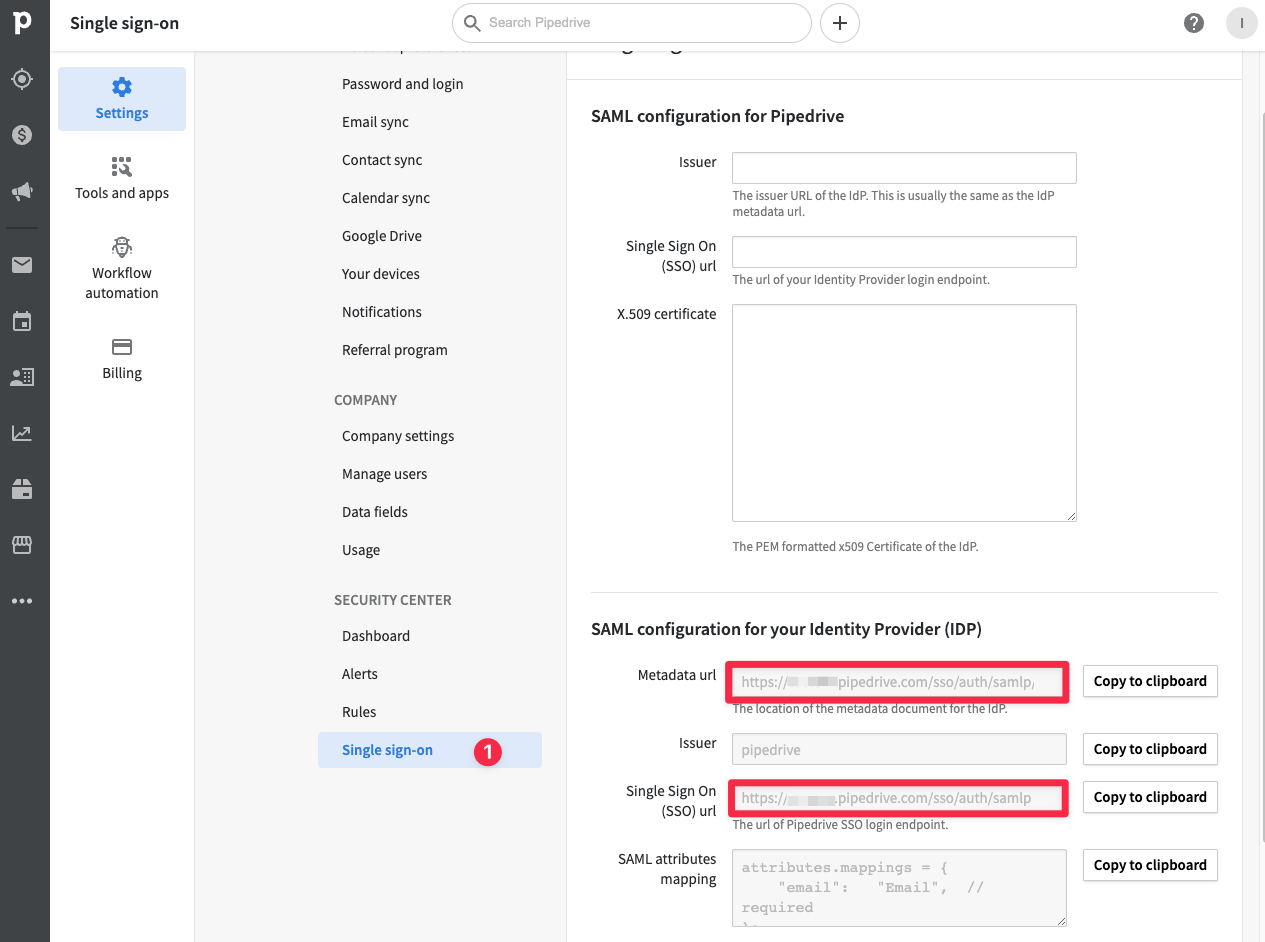Open Mail envelope icon in sidebar
The height and width of the screenshot is (942, 1265).
pyautogui.click(x=22, y=265)
